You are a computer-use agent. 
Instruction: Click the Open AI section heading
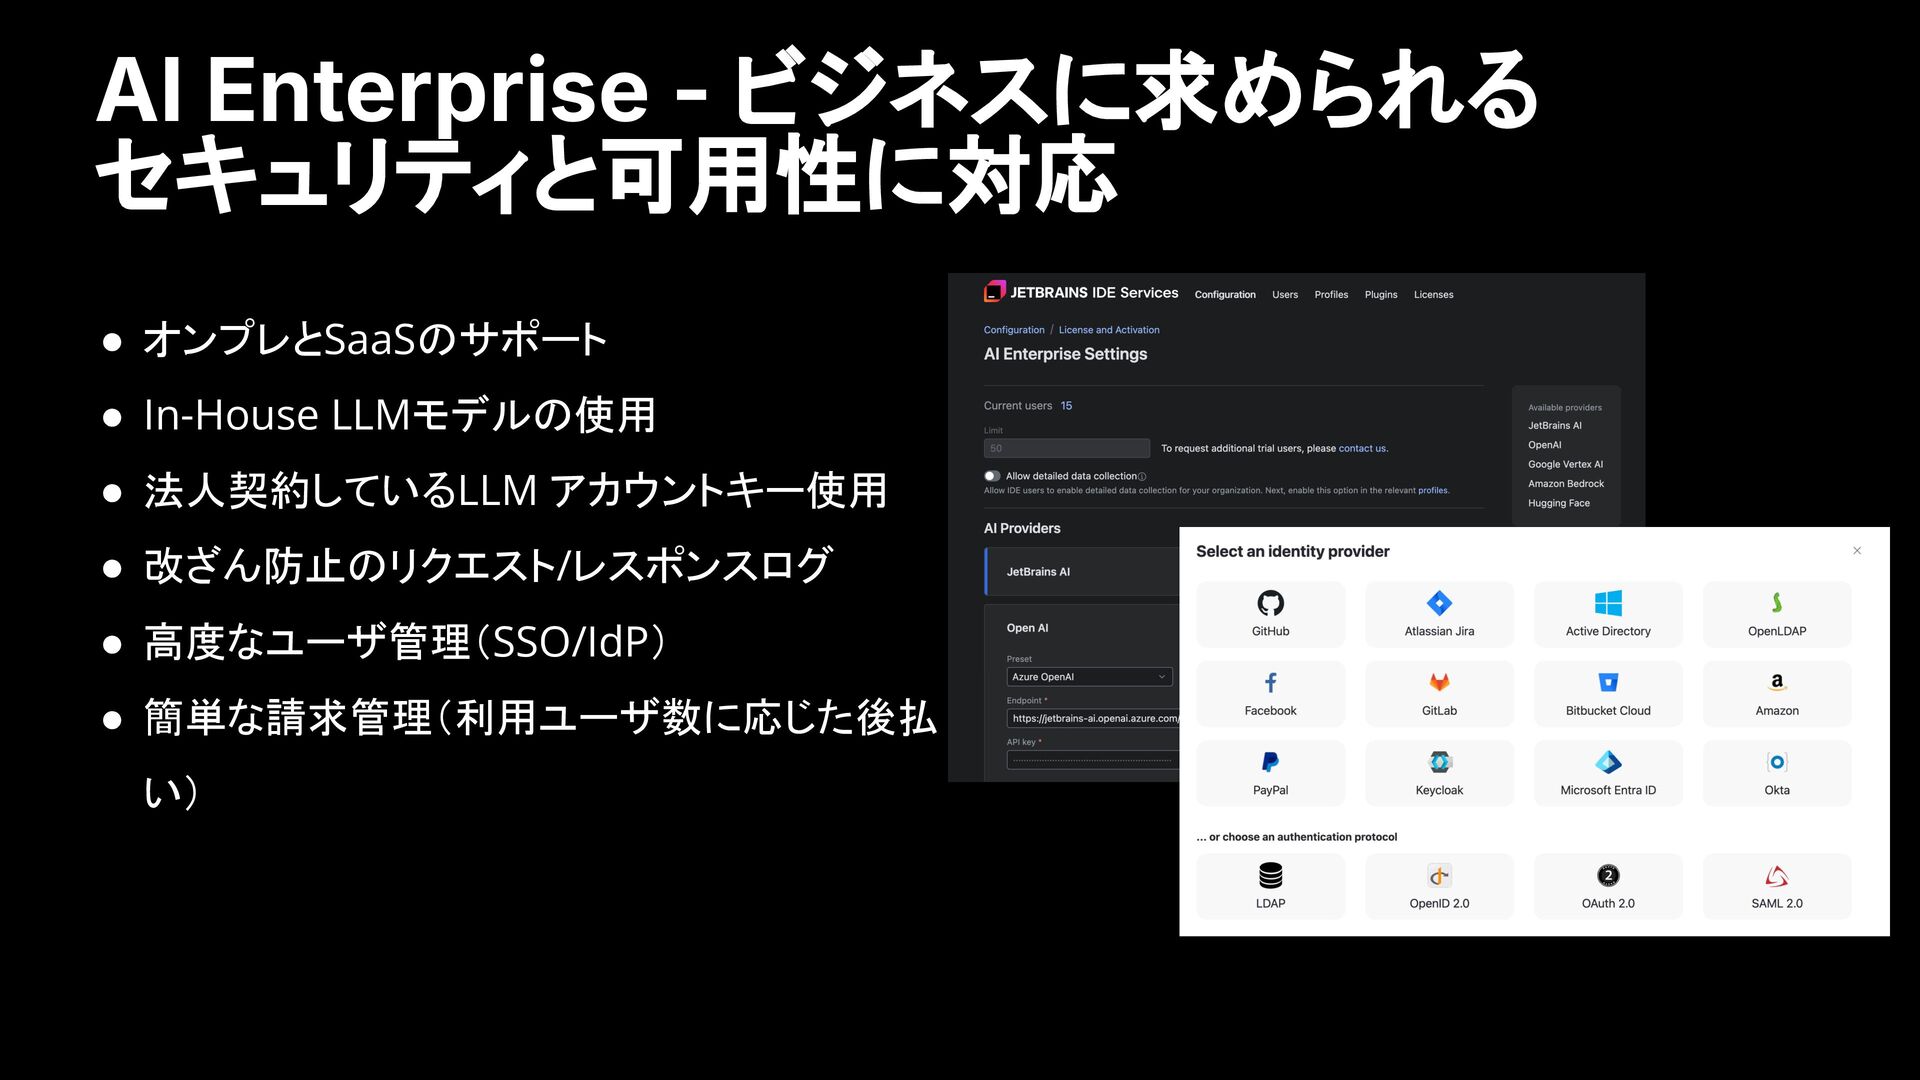1027,628
